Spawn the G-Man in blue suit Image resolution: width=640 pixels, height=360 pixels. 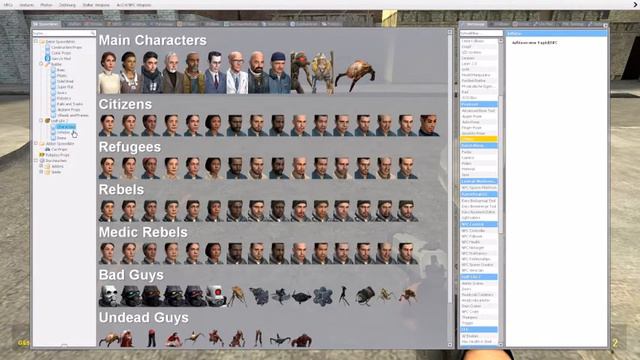coord(216,73)
